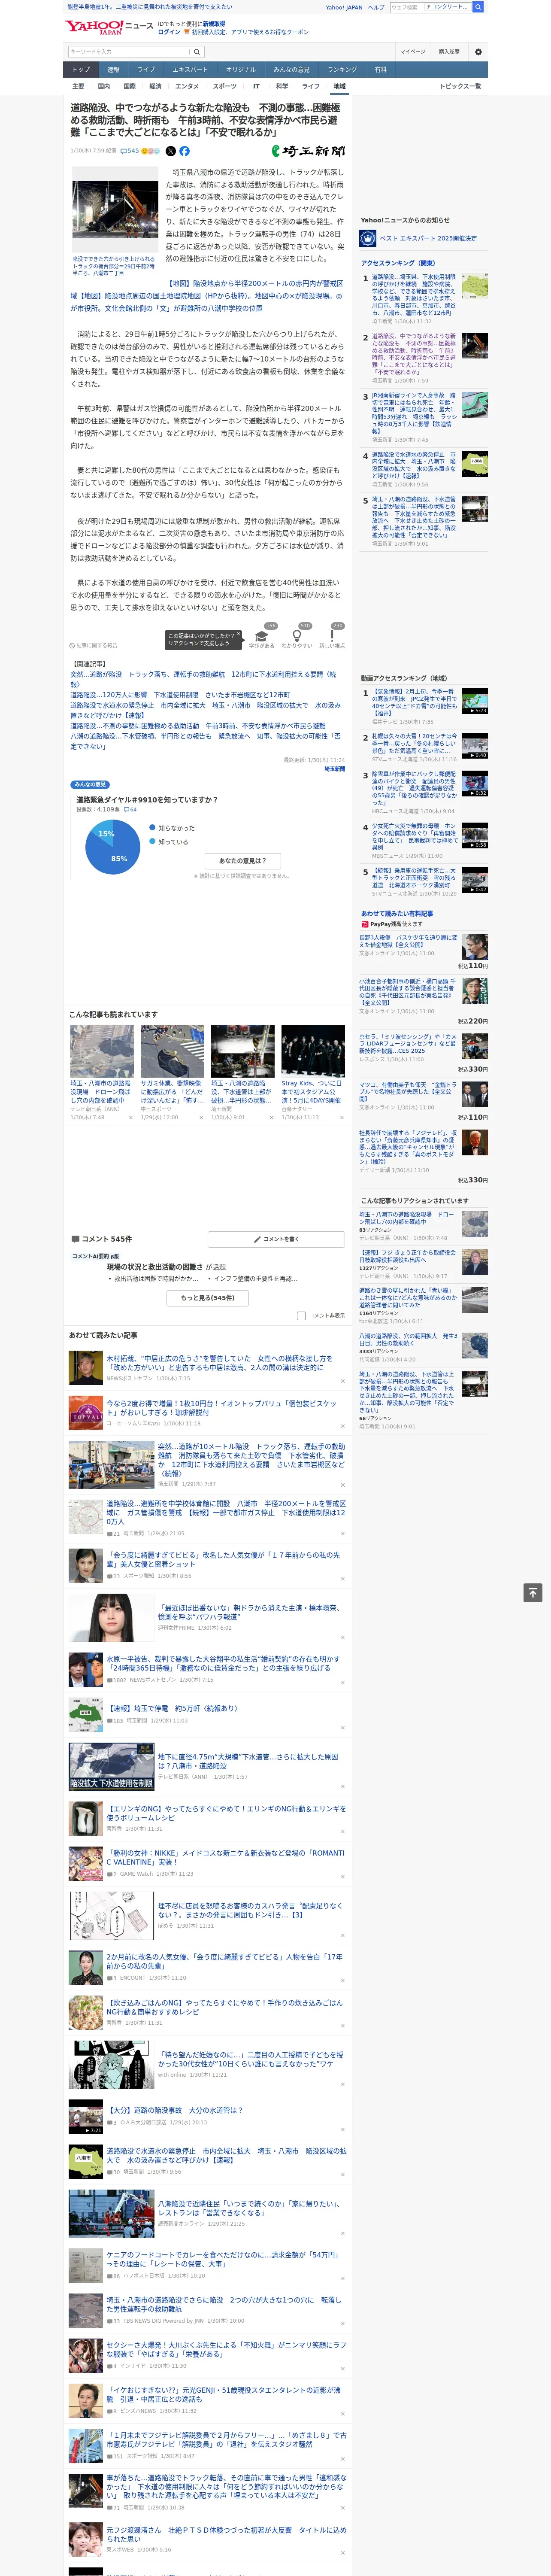Viewport: 551px width, 2576px height.
Task: Click the keyword search input field
Action: click(x=129, y=52)
